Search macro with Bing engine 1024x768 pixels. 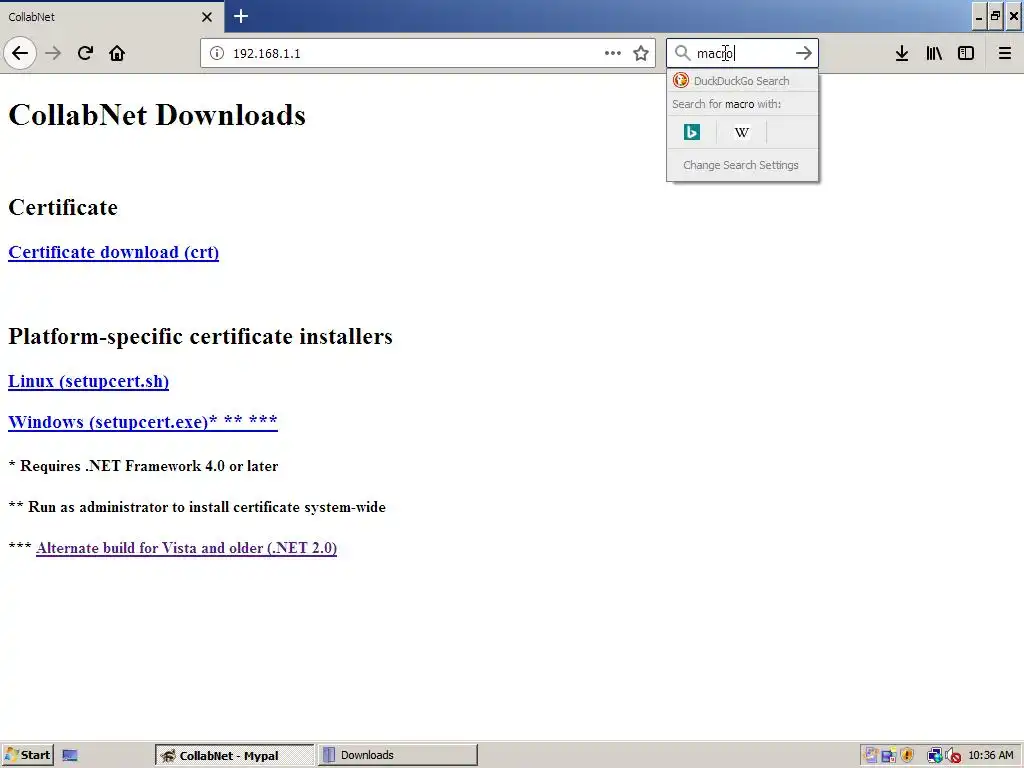692,133
